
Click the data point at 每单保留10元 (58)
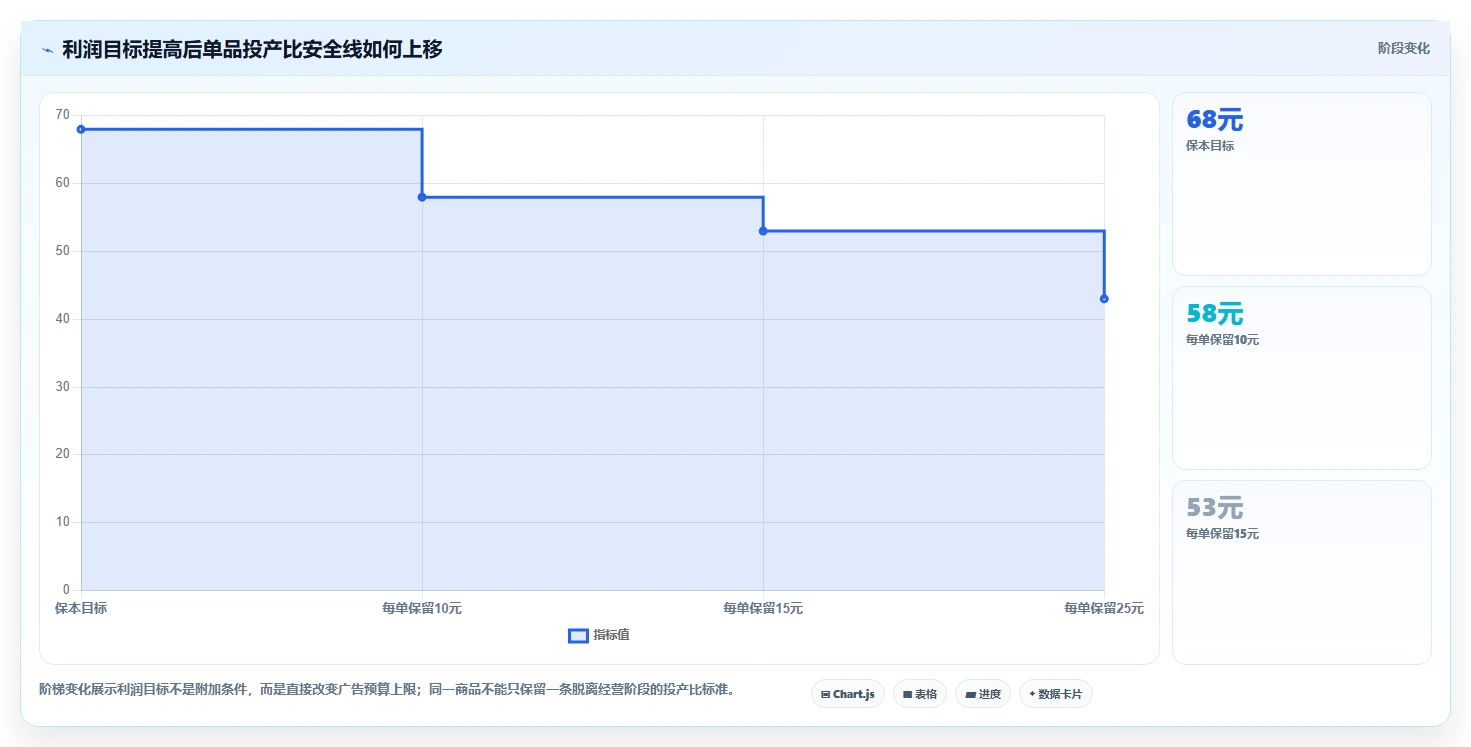coord(422,197)
